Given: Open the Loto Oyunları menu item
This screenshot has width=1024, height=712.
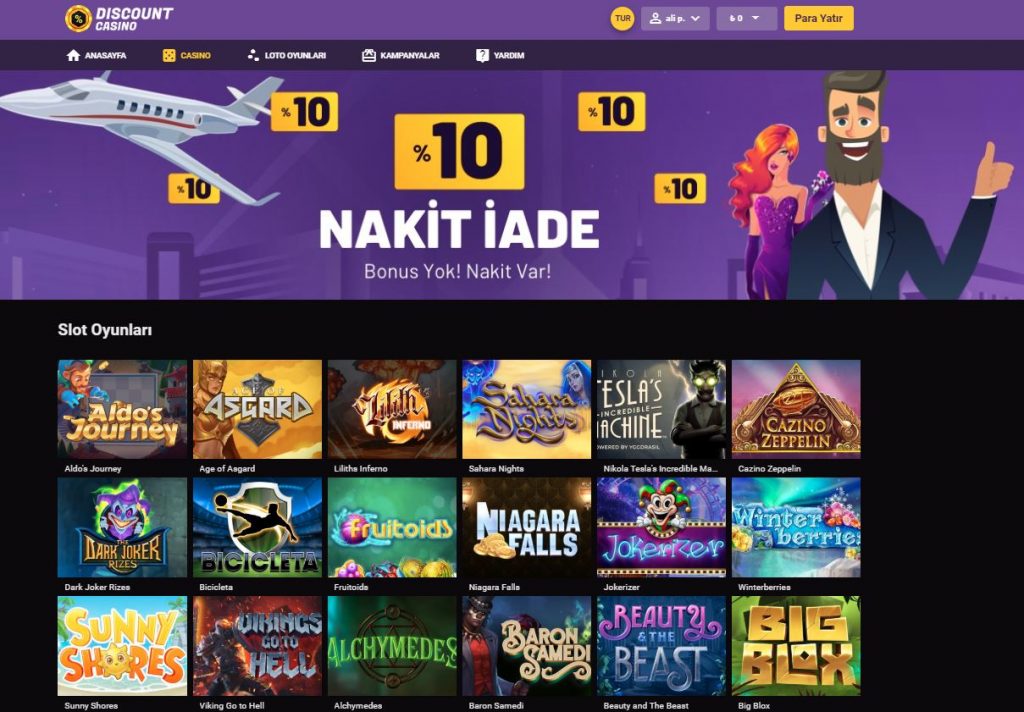Looking at the screenshot, I should click(x=287, y=56).
